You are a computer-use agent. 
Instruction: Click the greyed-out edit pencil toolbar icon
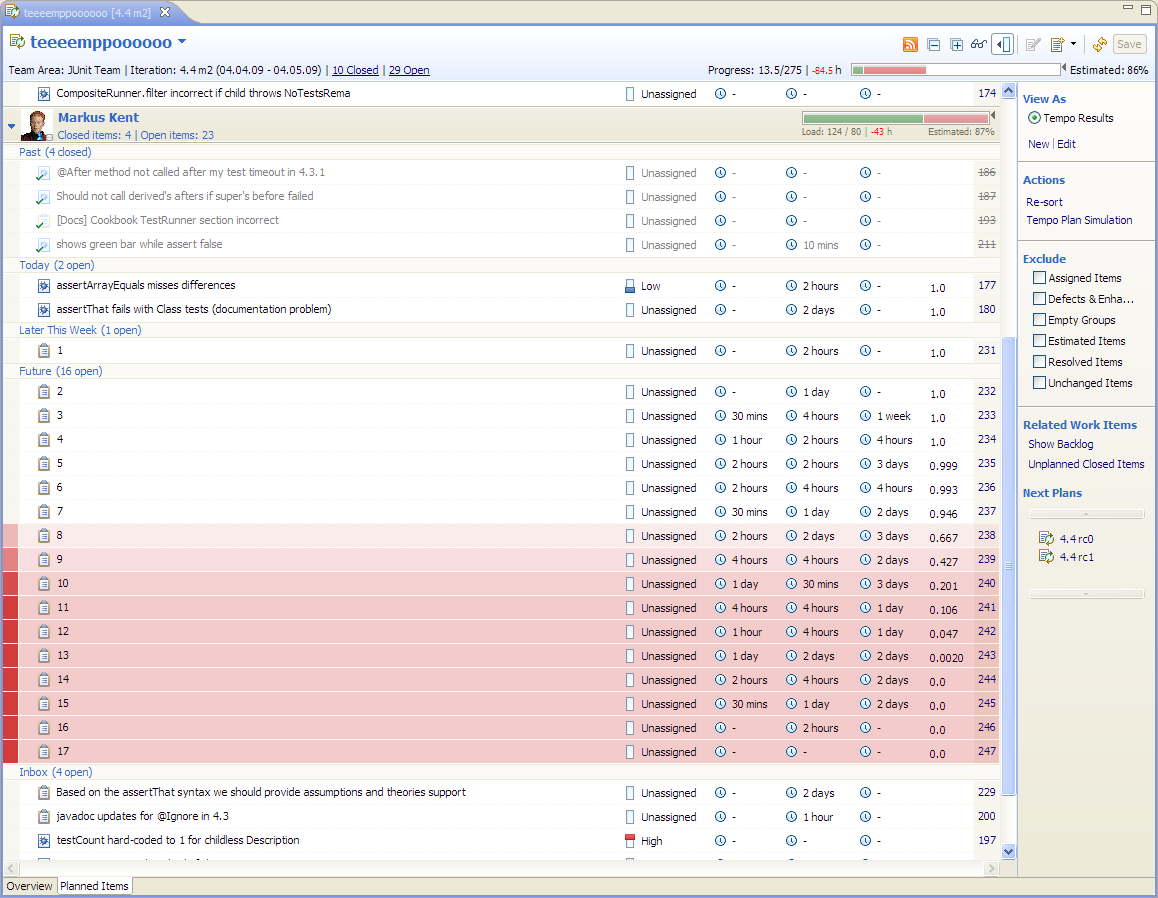coord(1033,44)
